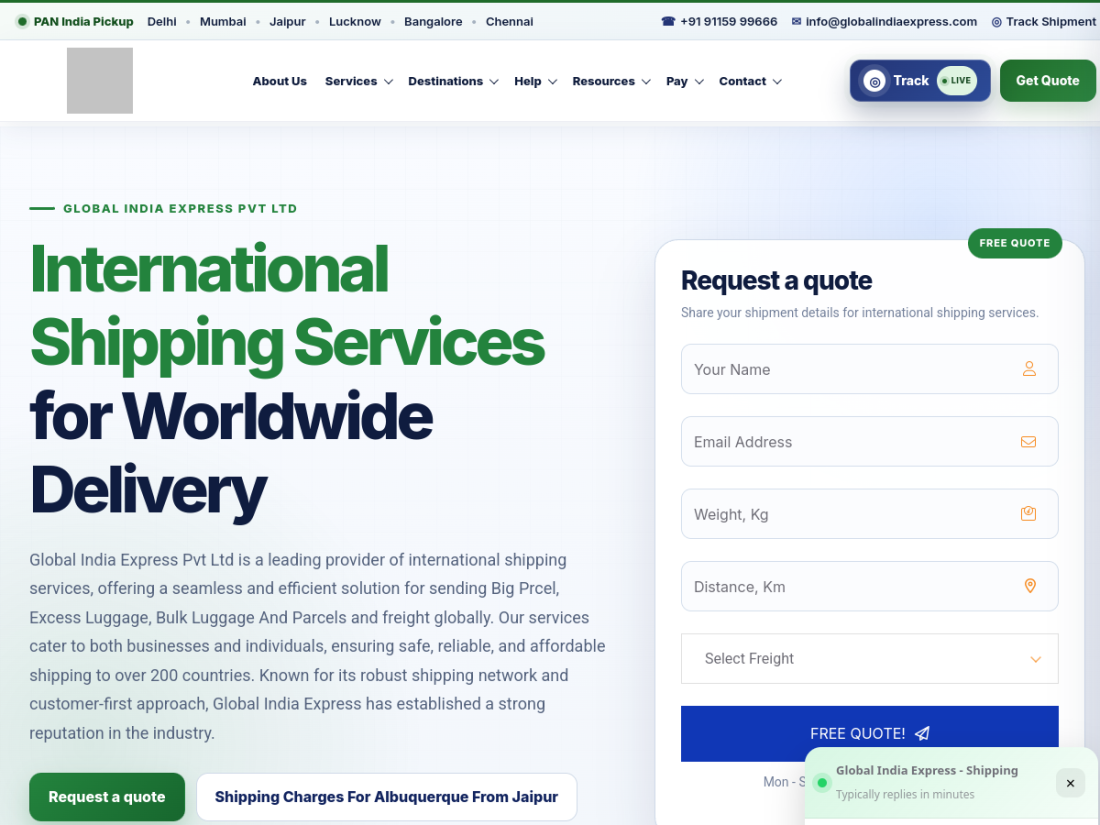Focus the Weight, Kg input field
The width and height of the screenshot is (1100, 825).
pos(869,514)
